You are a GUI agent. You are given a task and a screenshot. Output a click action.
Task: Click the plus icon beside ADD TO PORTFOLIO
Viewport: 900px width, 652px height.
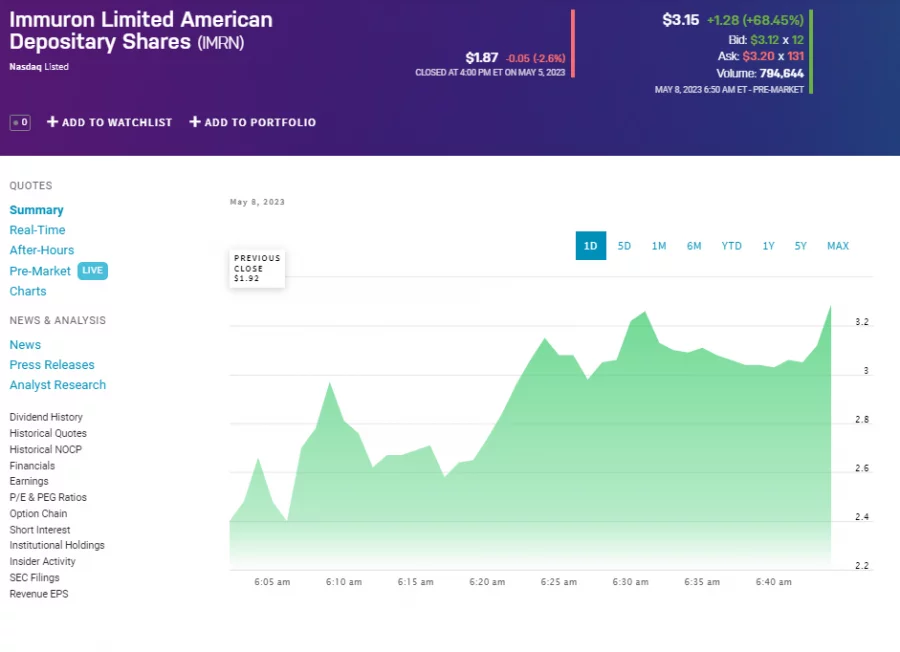[x=193, y=122]
